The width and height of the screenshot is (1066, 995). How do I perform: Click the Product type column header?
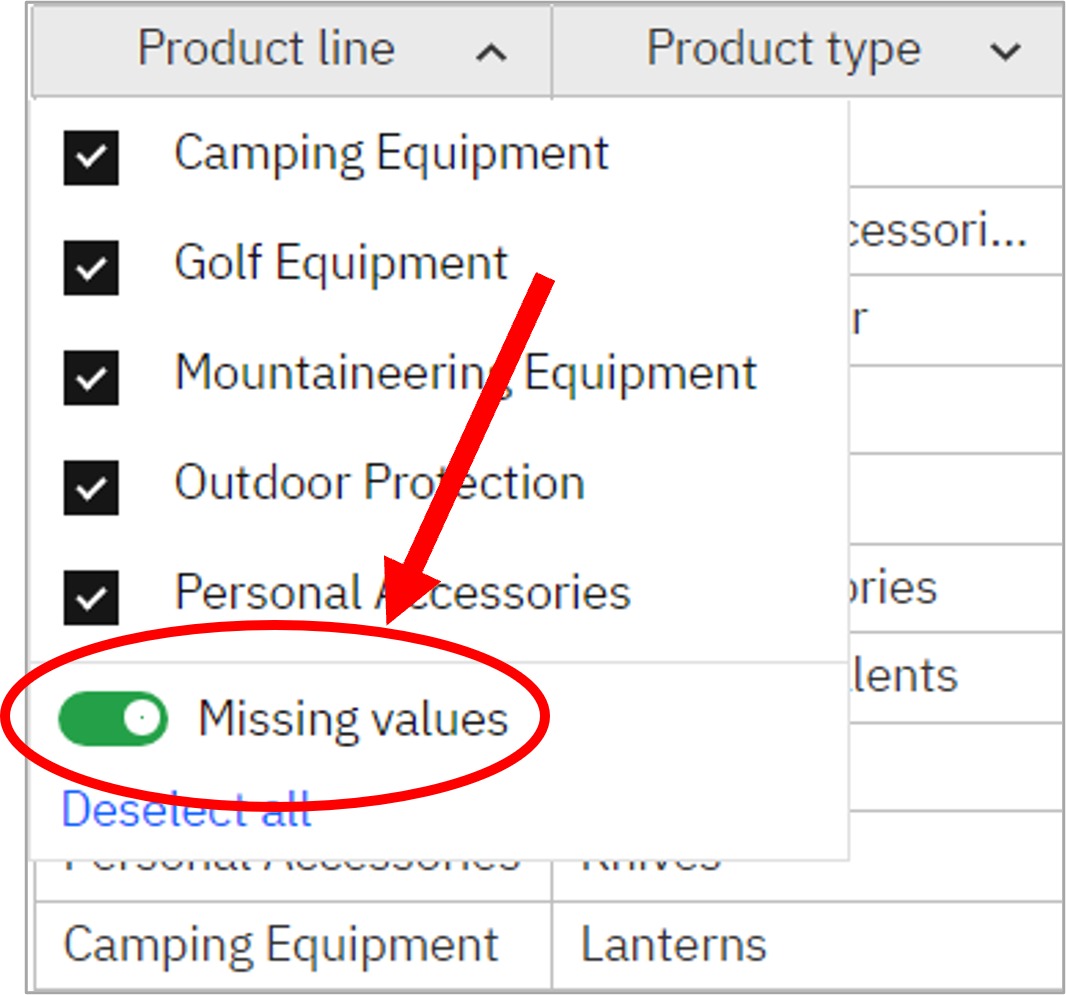(x=783, y=49)
